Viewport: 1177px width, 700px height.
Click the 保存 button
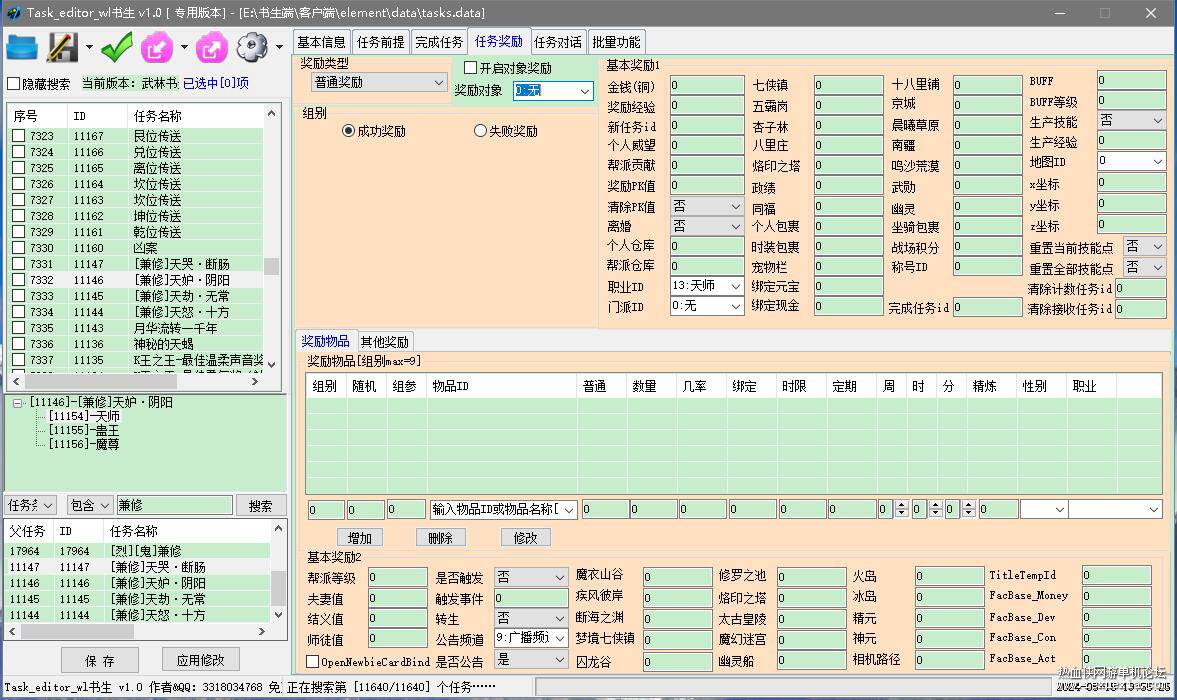100,660
